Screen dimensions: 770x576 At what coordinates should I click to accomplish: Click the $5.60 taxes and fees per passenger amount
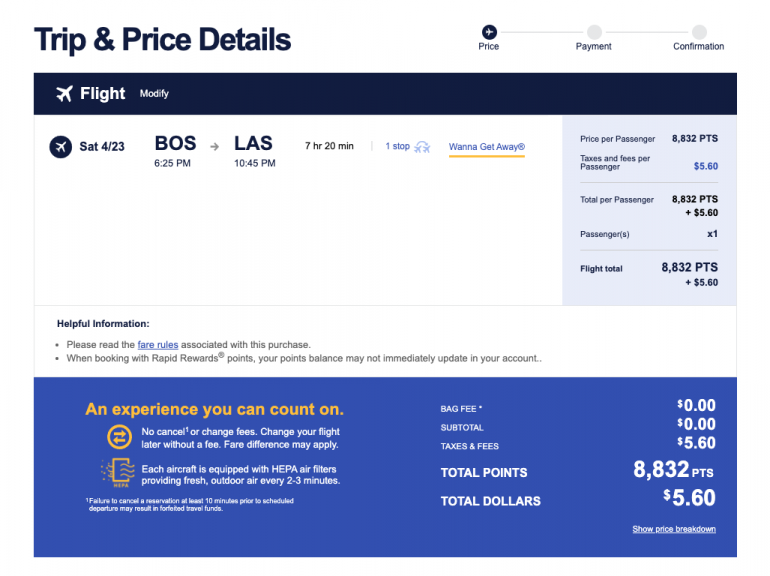pyautogui.click(x=705, y=166)
